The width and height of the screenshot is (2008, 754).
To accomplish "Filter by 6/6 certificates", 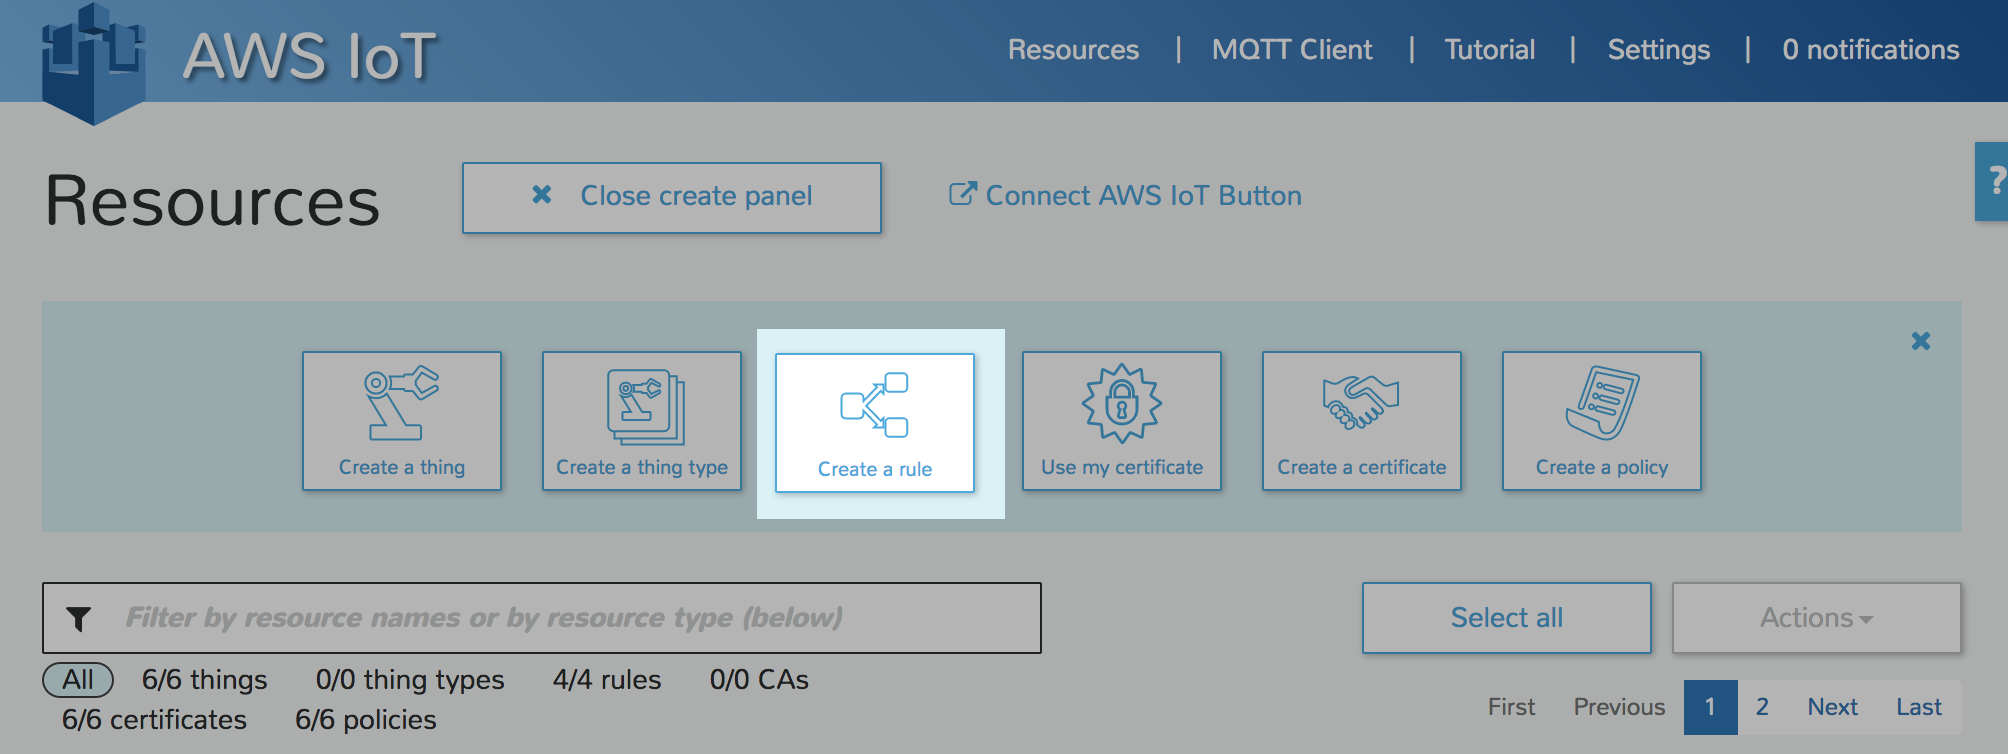I will click(x=154, y=720).
